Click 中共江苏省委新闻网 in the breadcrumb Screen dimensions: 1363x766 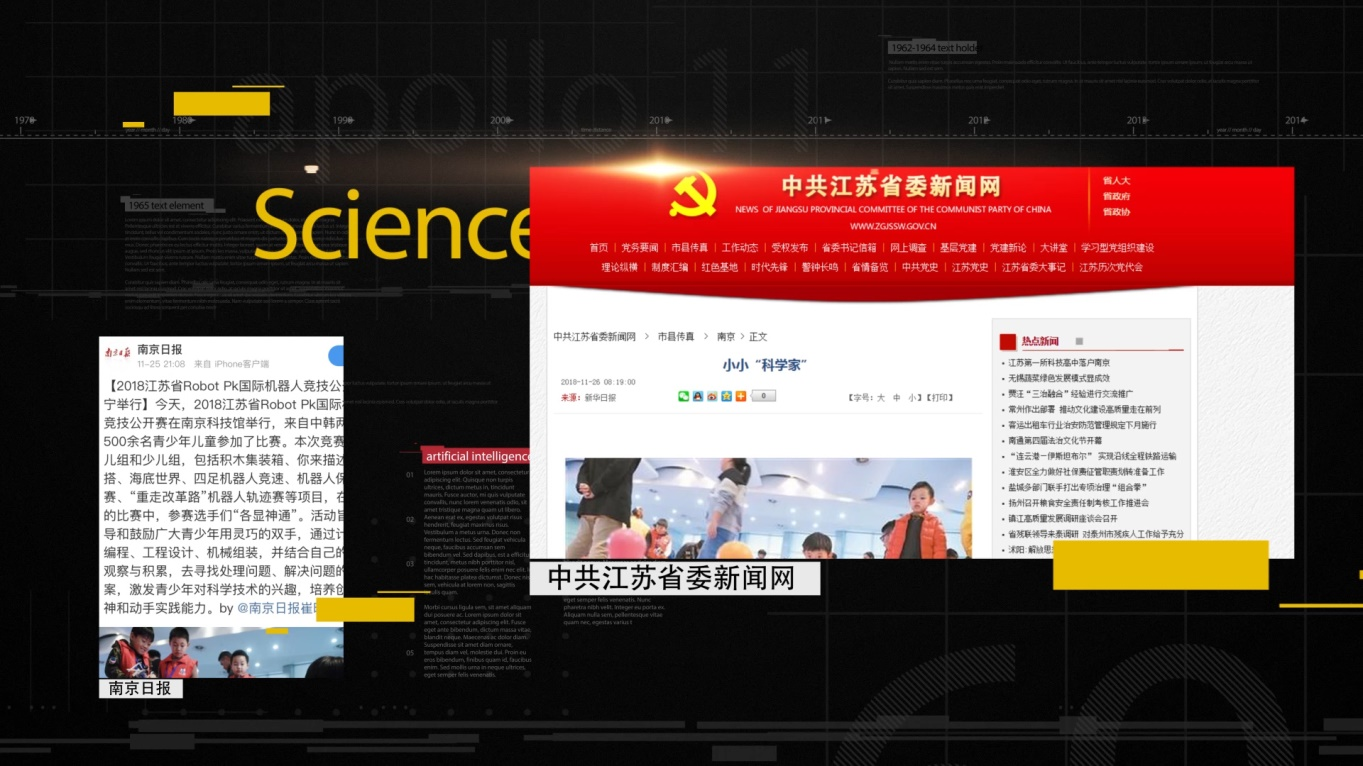pos(595,337)
